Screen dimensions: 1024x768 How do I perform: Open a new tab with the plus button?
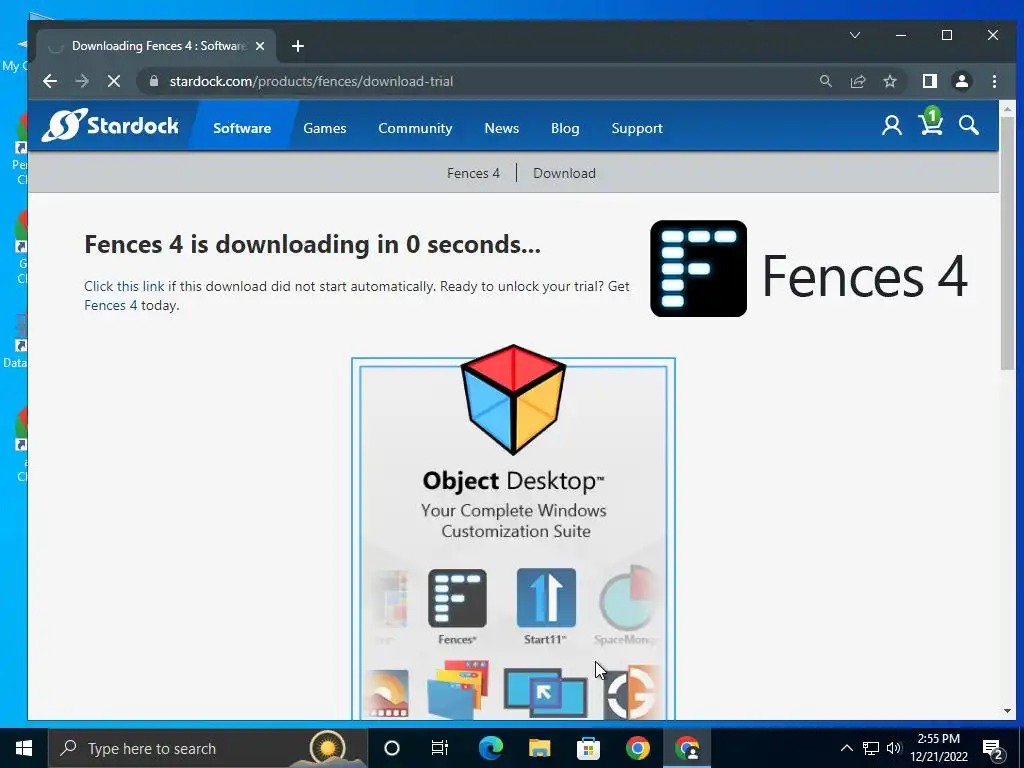coord(298,46)
